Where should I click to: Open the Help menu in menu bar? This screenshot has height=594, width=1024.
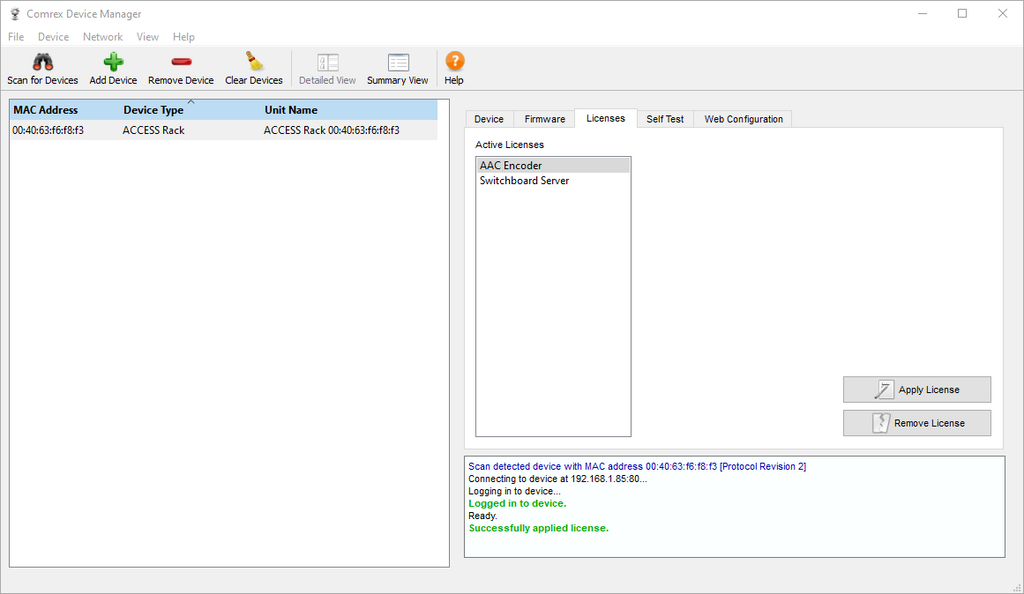184,37
